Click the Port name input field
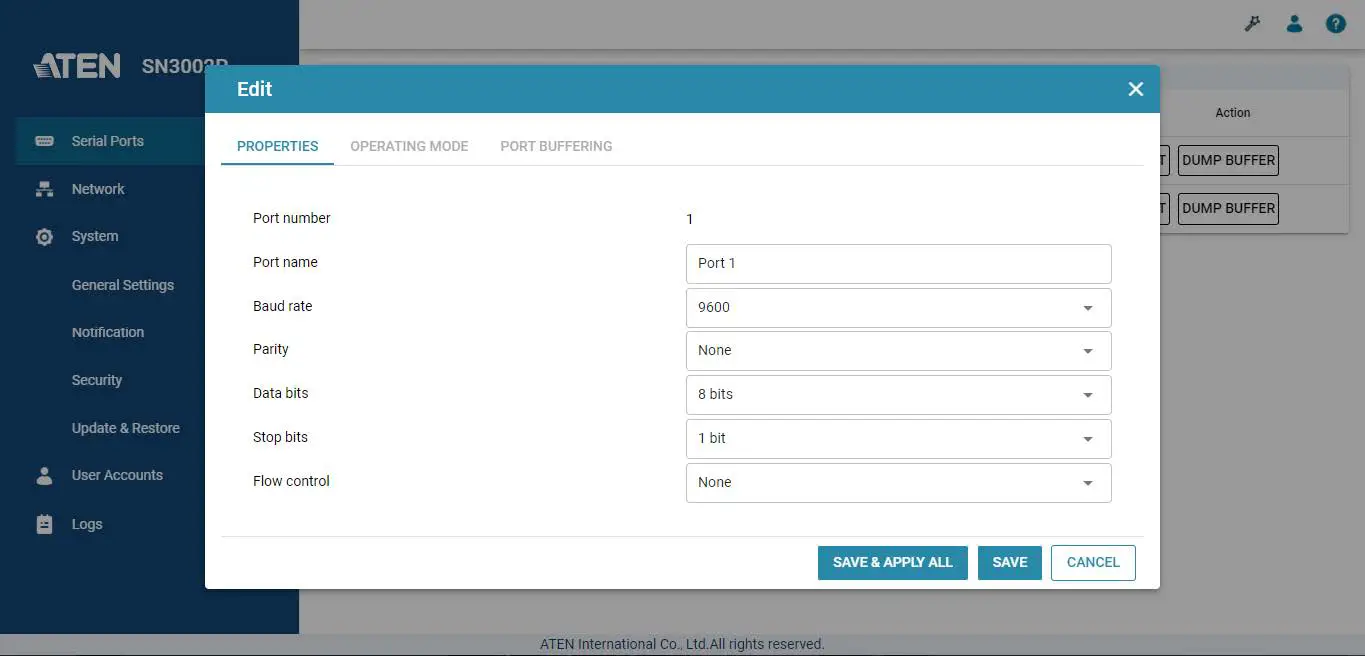This screenshot has height=656, width=1365. (899, 264)
